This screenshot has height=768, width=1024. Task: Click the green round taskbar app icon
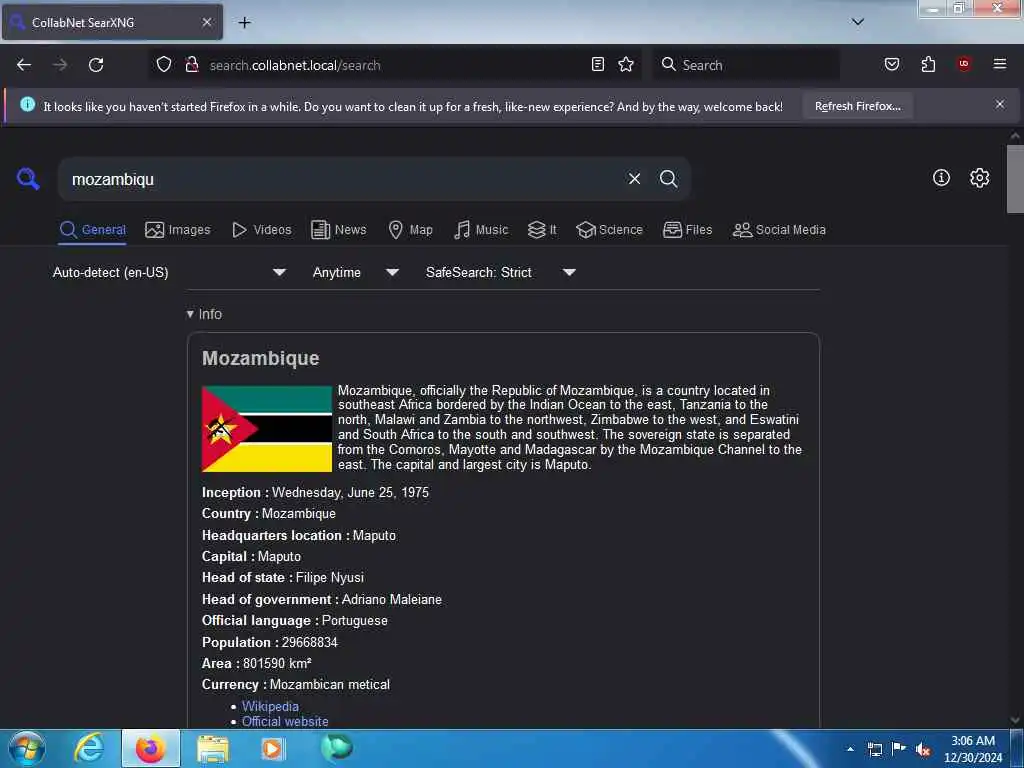coord(336,748)
